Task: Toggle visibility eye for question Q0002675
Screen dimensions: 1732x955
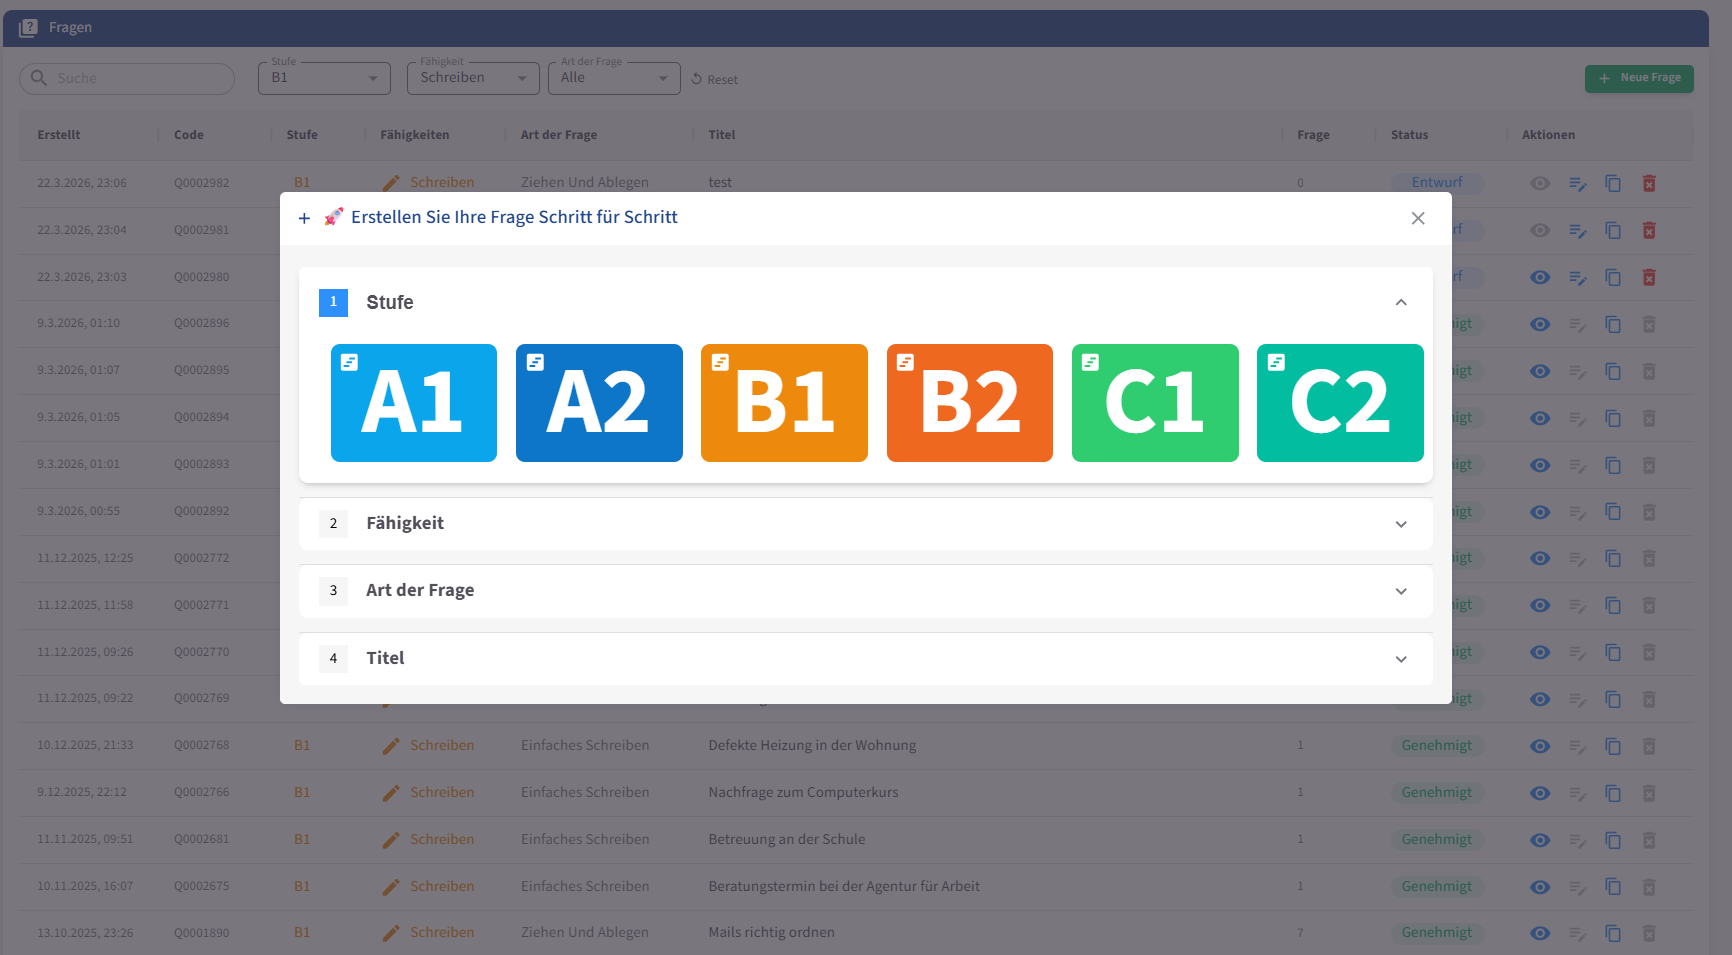Action: point(1540,887)
